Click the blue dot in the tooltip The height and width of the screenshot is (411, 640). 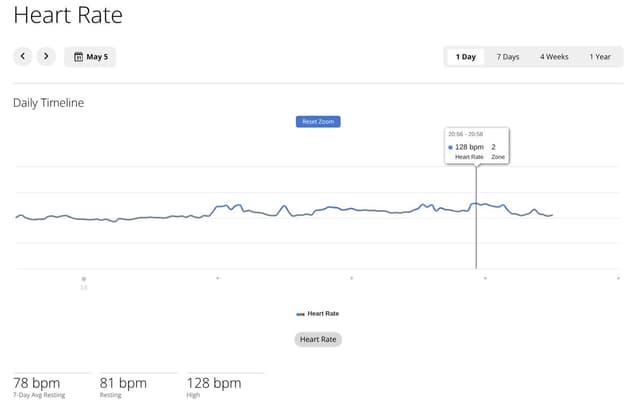[x=451, y=147]
